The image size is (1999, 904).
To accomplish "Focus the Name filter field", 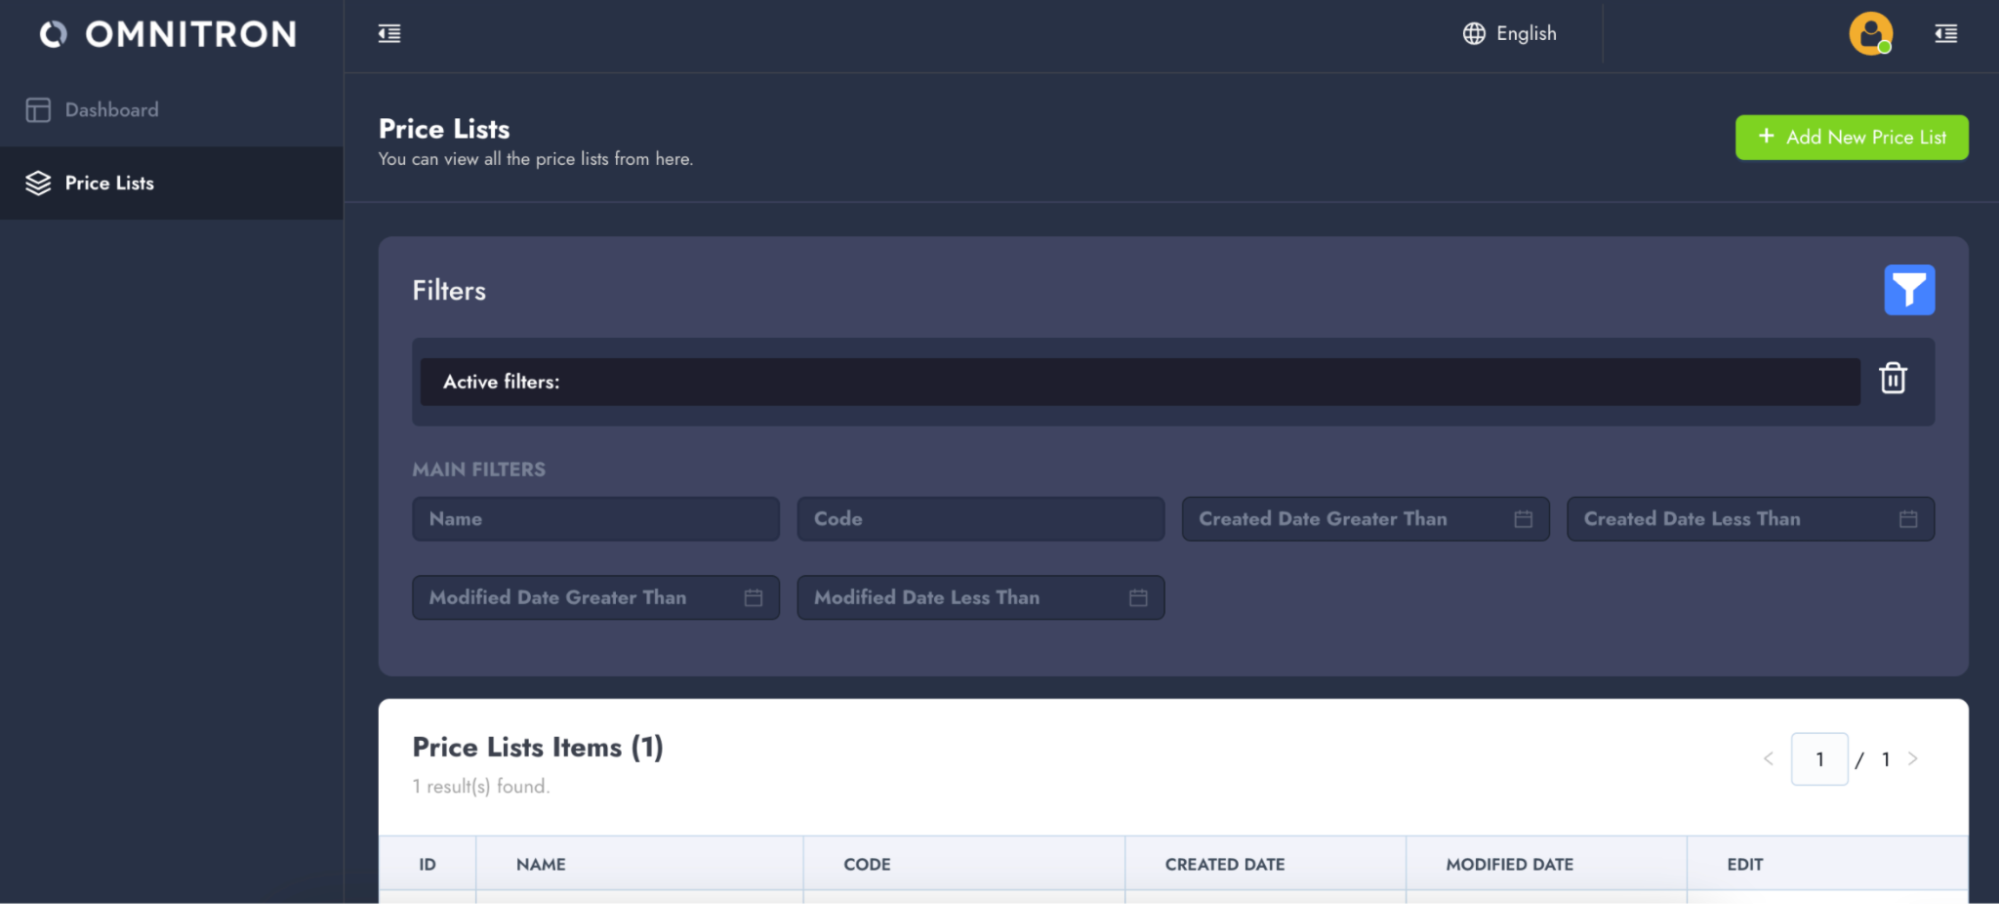I will point(595,519).
